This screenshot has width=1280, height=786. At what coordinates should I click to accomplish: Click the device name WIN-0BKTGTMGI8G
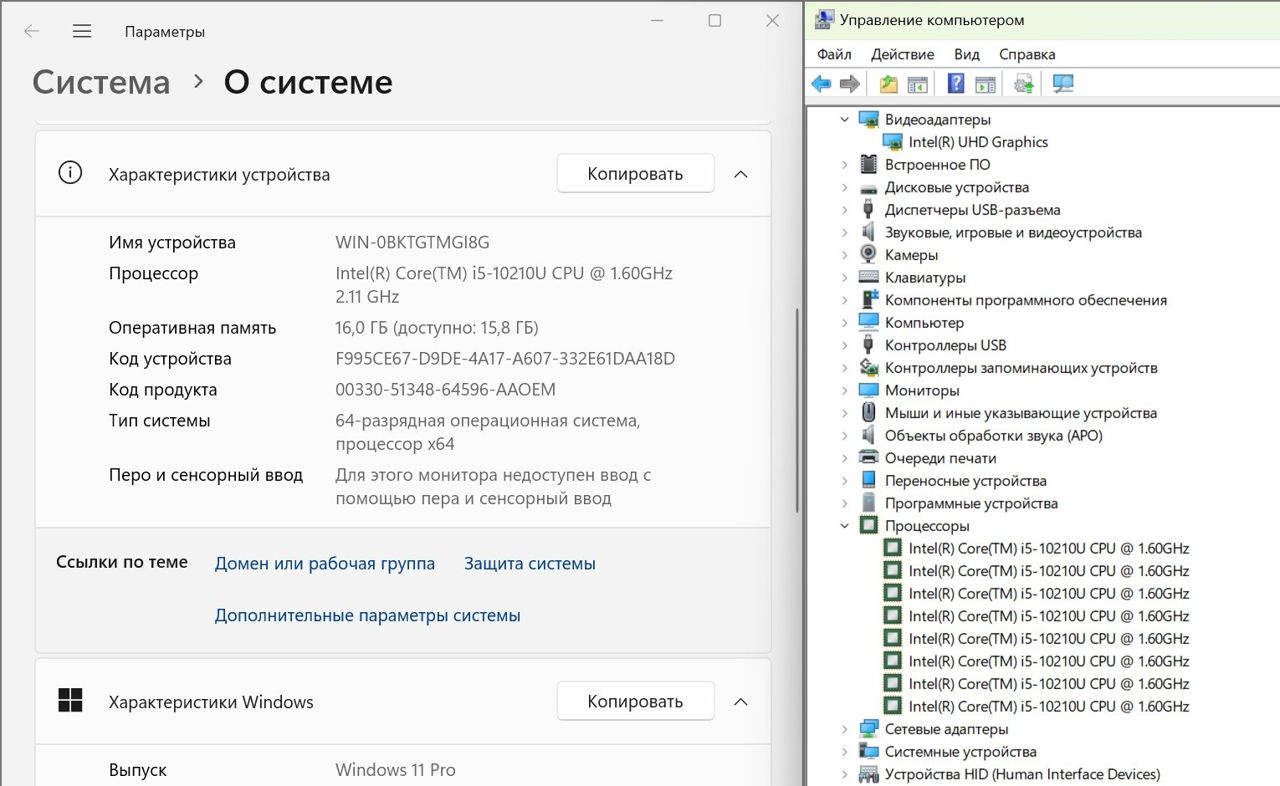pyautogui.click(x=413, y=243)
